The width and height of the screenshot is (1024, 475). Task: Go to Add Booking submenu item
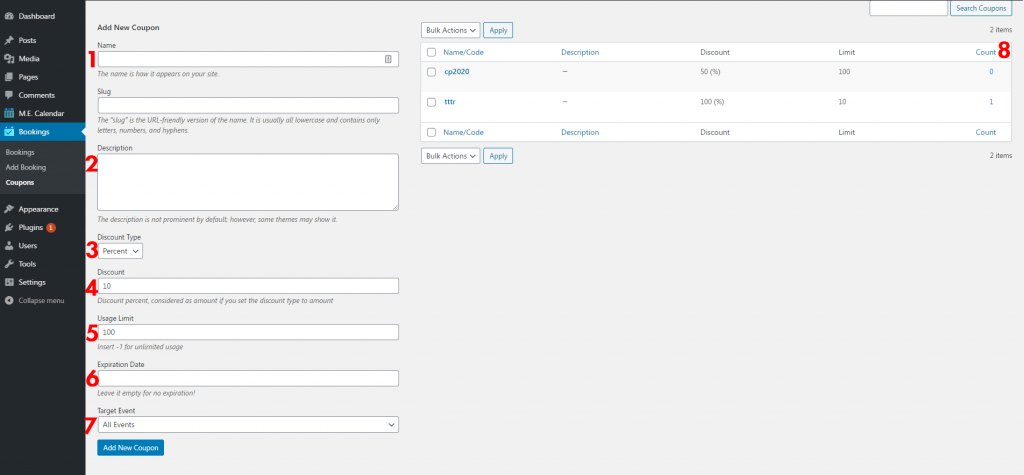pyautogui.click(x=24, y=167)
